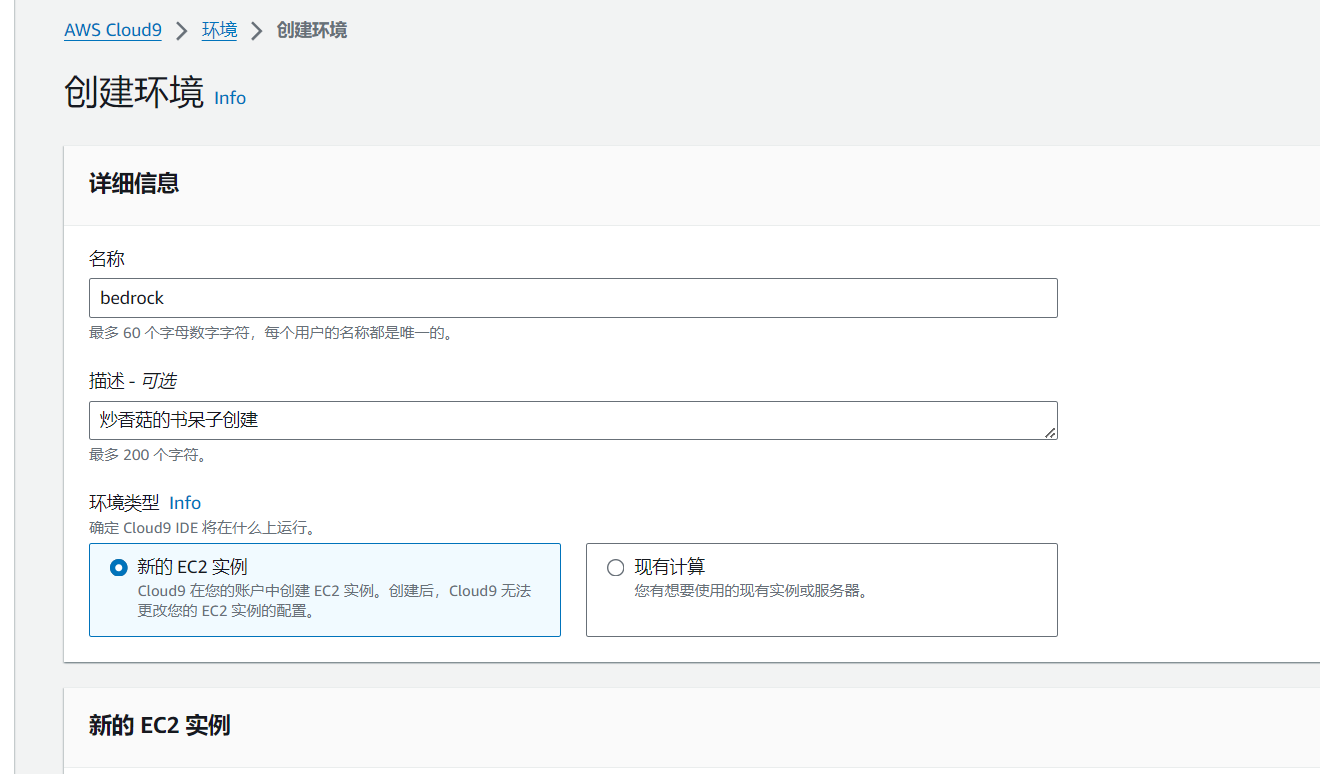Select the 新的 EC2 实例 radio option
This screenshot has height=774, width=1320.
(119, 567)
